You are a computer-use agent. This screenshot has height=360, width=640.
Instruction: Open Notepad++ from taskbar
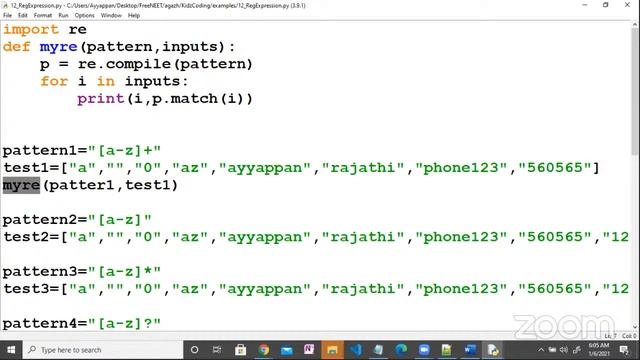[x=447, y=350]
